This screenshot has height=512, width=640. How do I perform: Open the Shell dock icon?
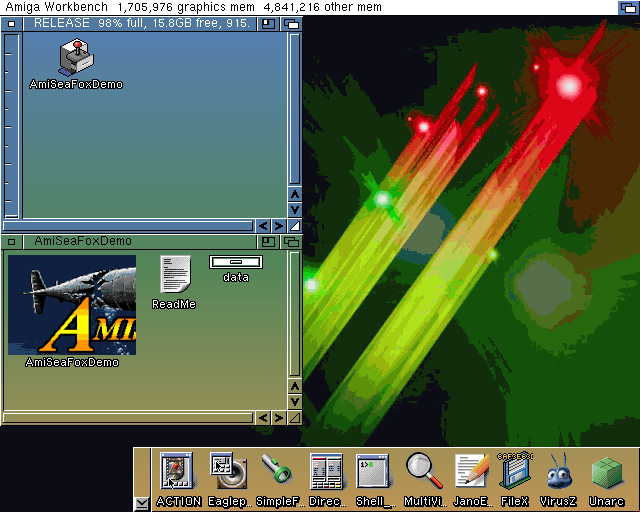pyautogui.click(x=372, y=471)
